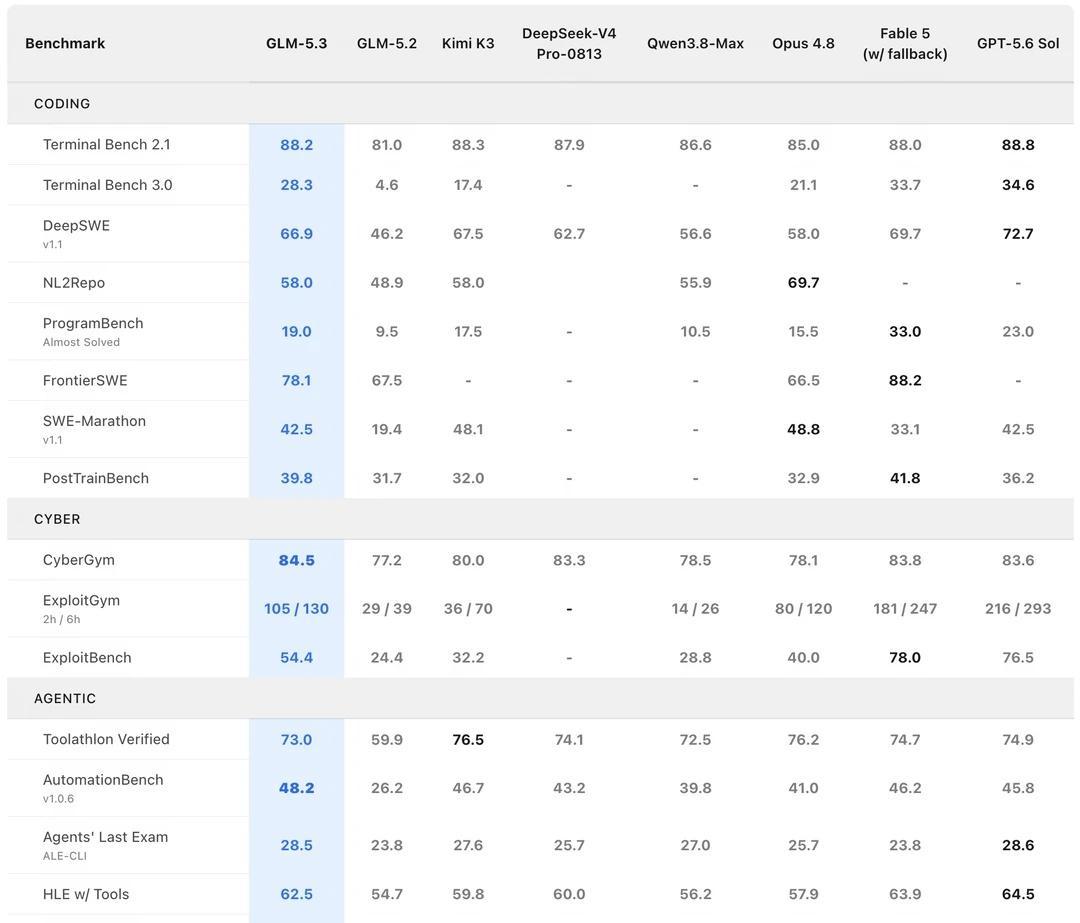
Task: Select the Qwen3.8-Max column header
Action: pyautogui.click(x=695, y=43)
